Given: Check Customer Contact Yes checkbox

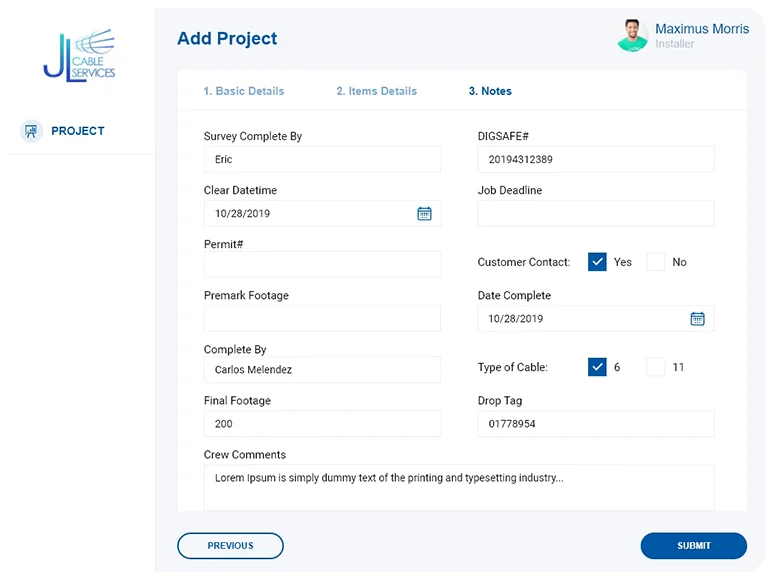Looking at the screenshot, I should (x=597, y=262).
